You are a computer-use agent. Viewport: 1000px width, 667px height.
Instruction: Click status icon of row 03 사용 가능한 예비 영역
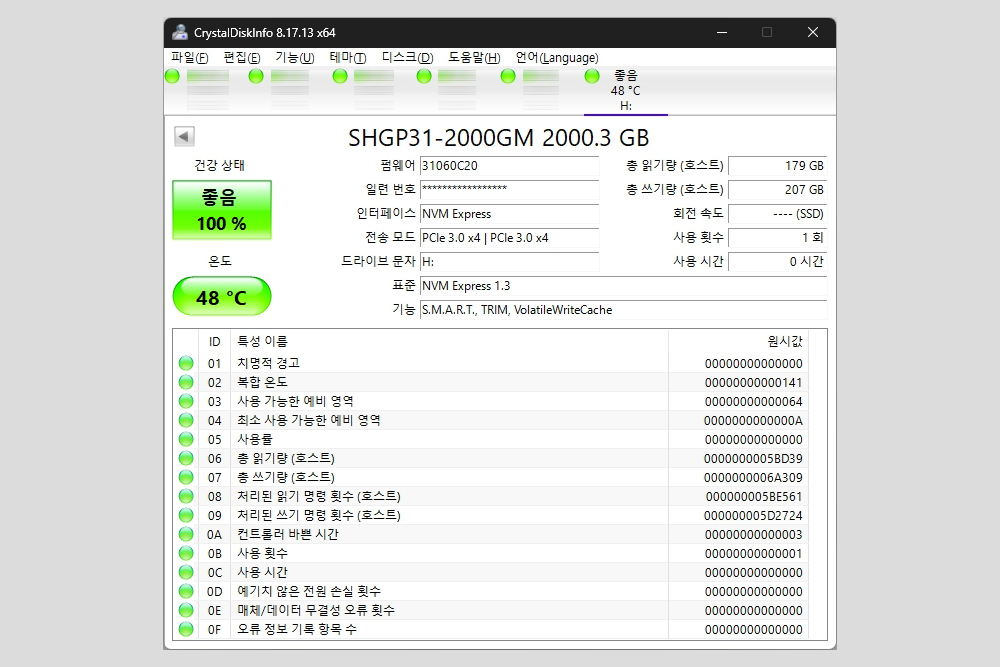tap(186, 401)
